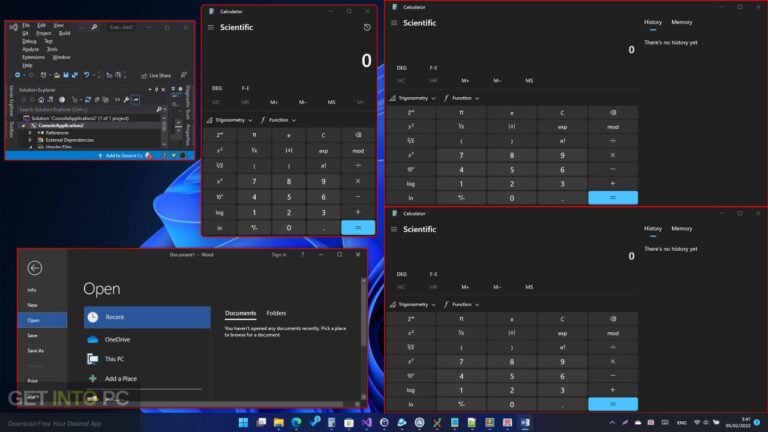Click the Home icon in Solution Explorer toolbar
This screenshot has width=768, height=432.
click(41, 99)
